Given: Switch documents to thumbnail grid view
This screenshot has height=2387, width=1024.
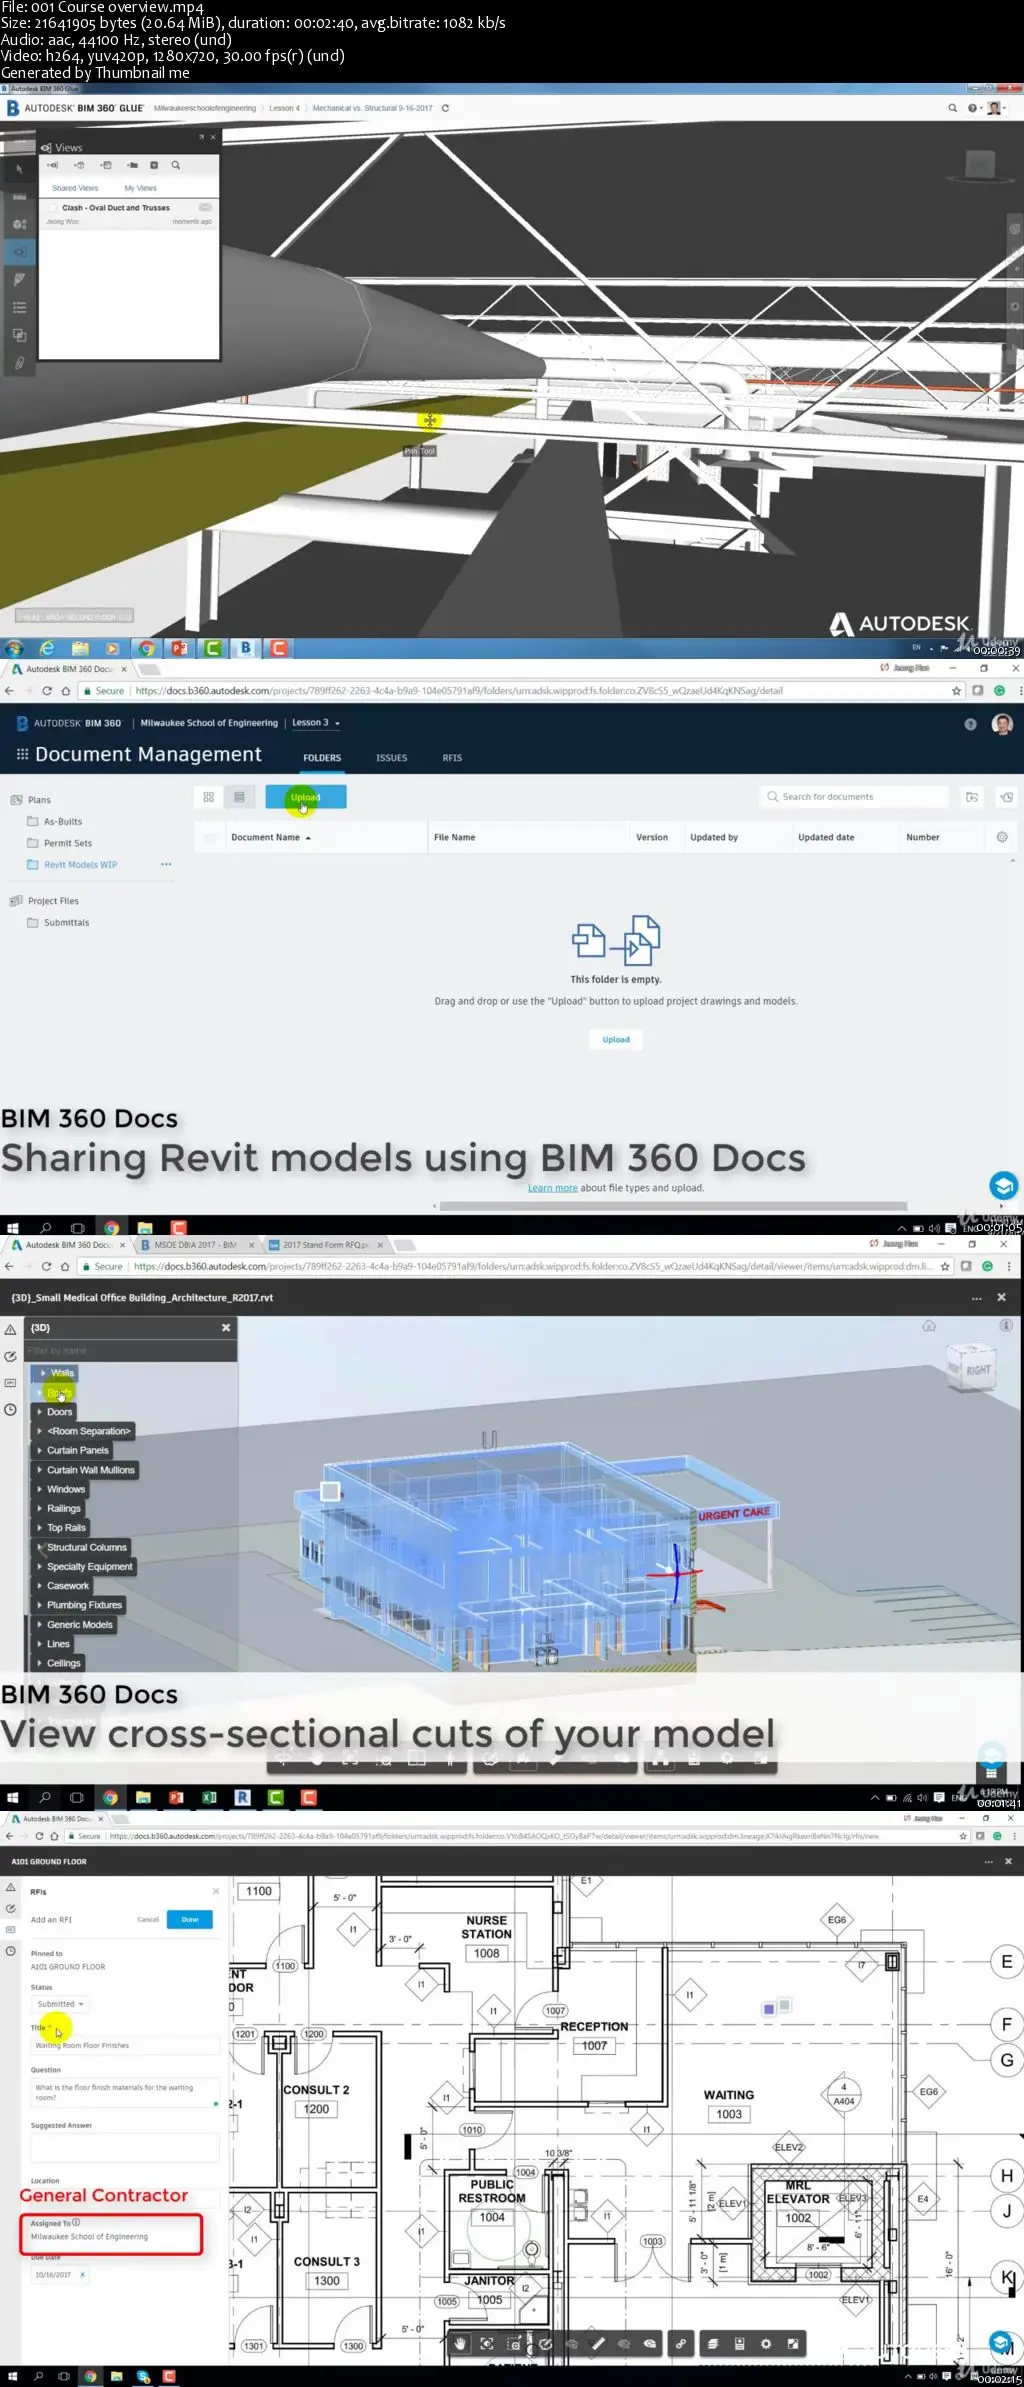Looking at the screenshot, I should coord(208,797).
